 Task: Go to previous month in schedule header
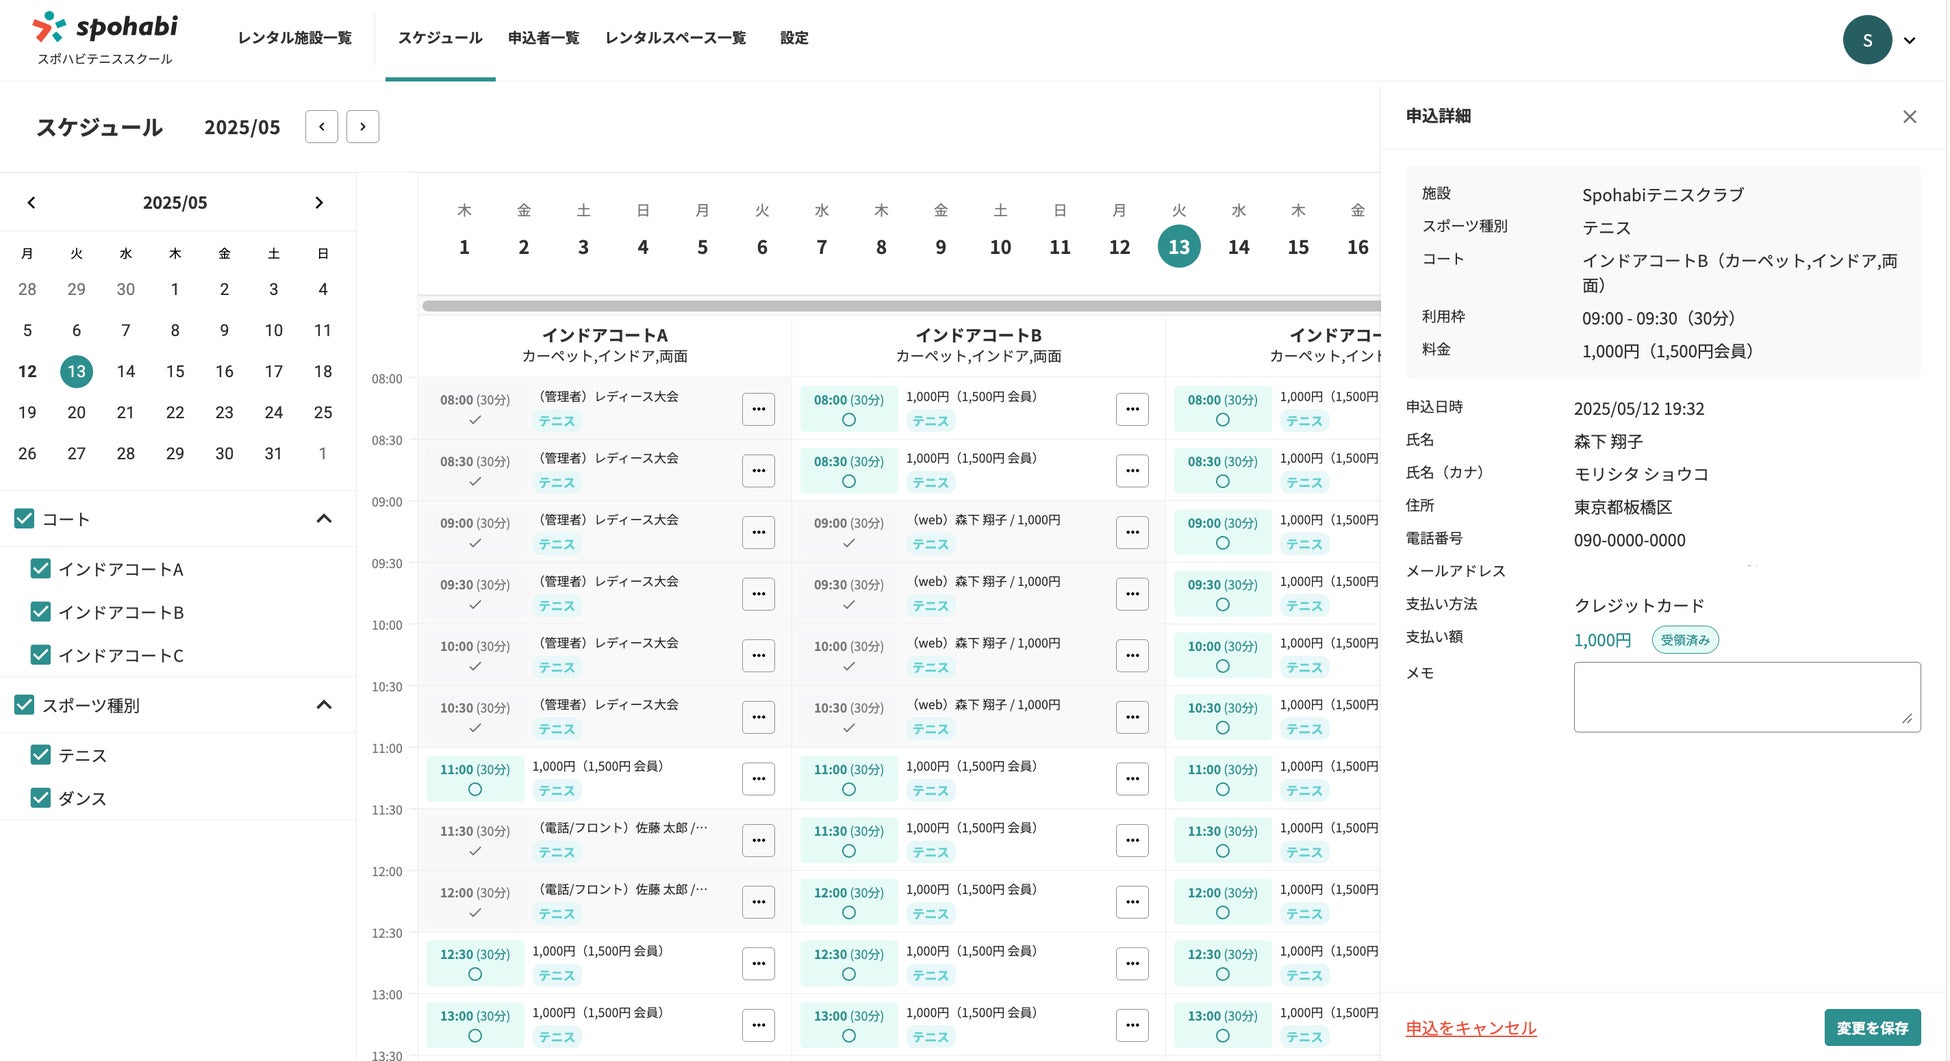[321, 127]
